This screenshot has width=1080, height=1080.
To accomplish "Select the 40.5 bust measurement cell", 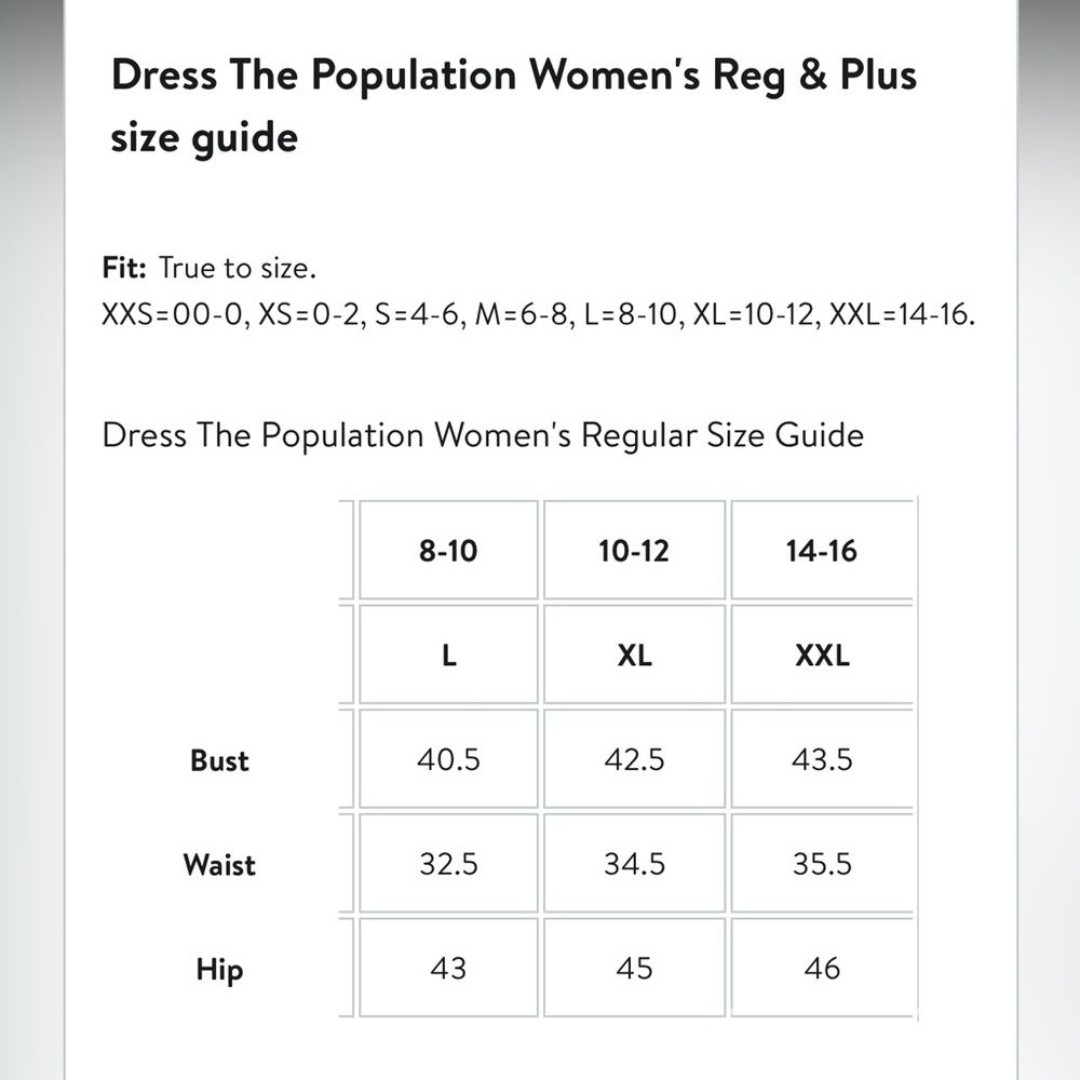I will 448,759.
